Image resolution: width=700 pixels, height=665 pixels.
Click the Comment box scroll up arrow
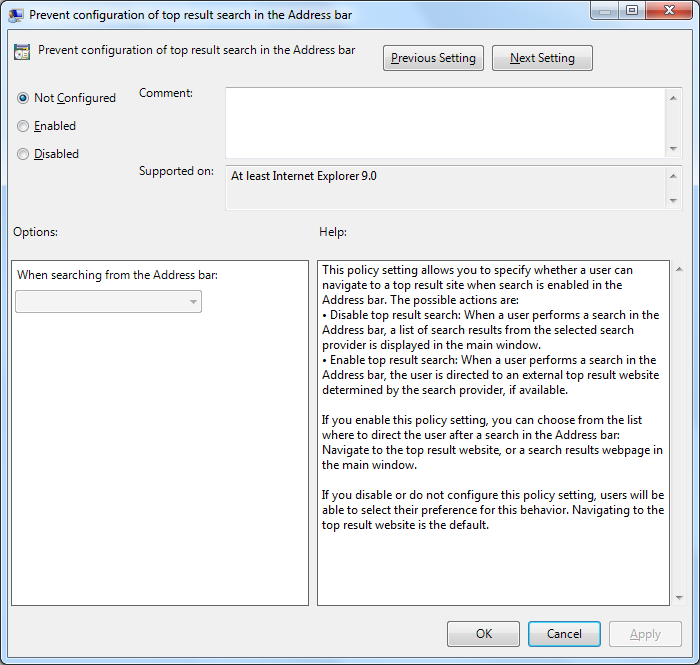click(x=673, y=96)
